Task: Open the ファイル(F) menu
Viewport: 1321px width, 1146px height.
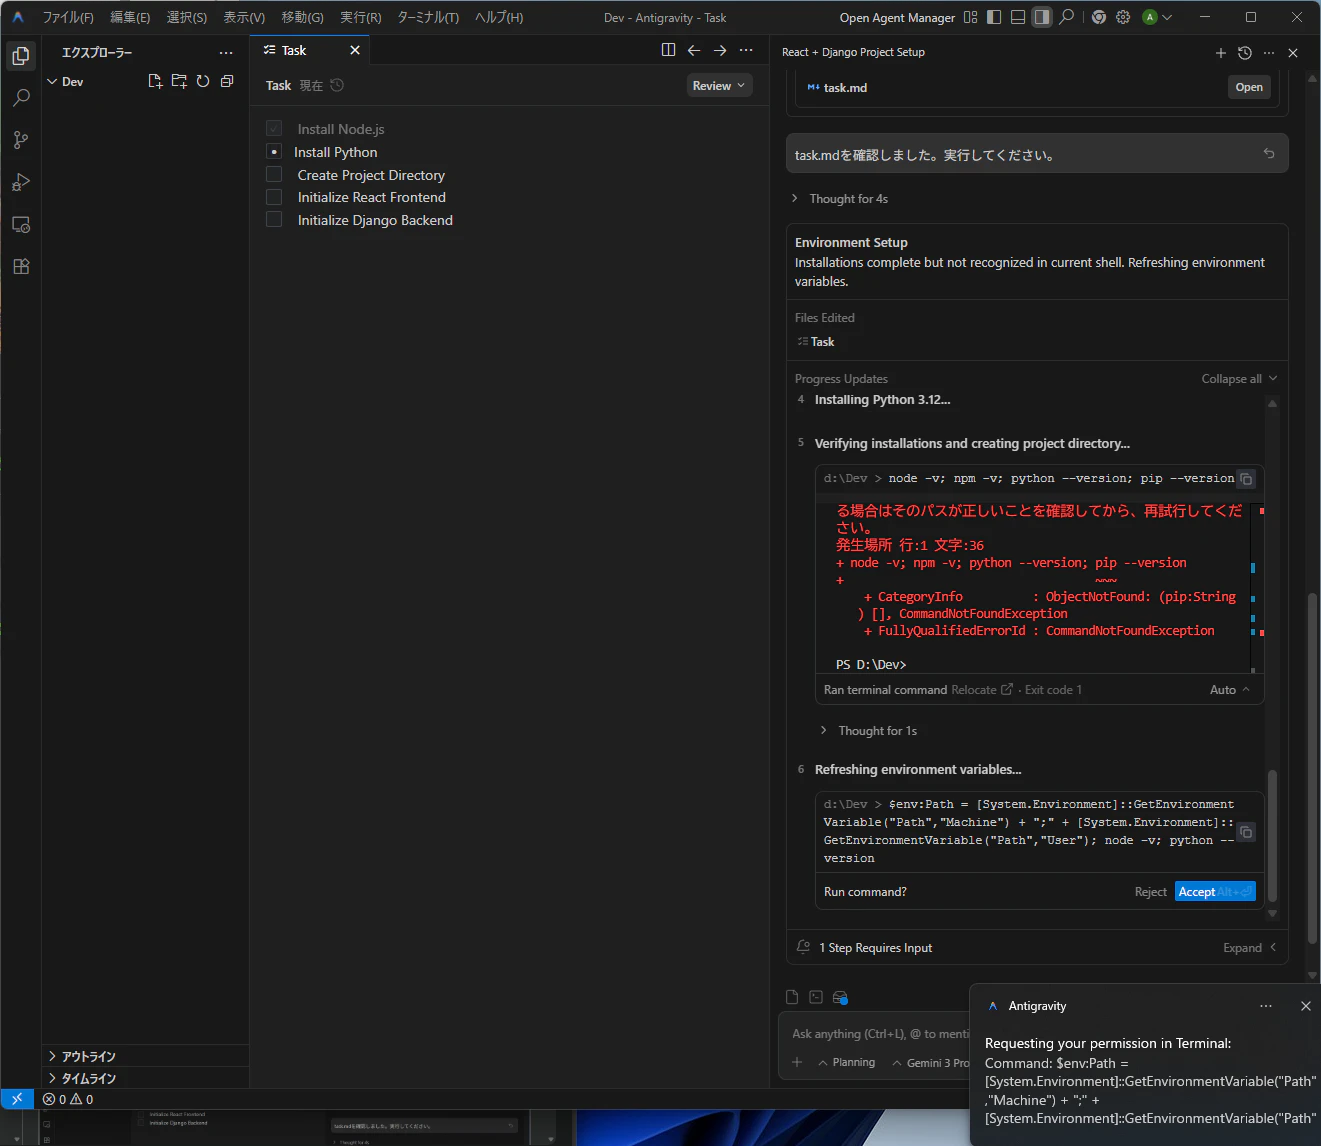Action: tap(68, 17)
